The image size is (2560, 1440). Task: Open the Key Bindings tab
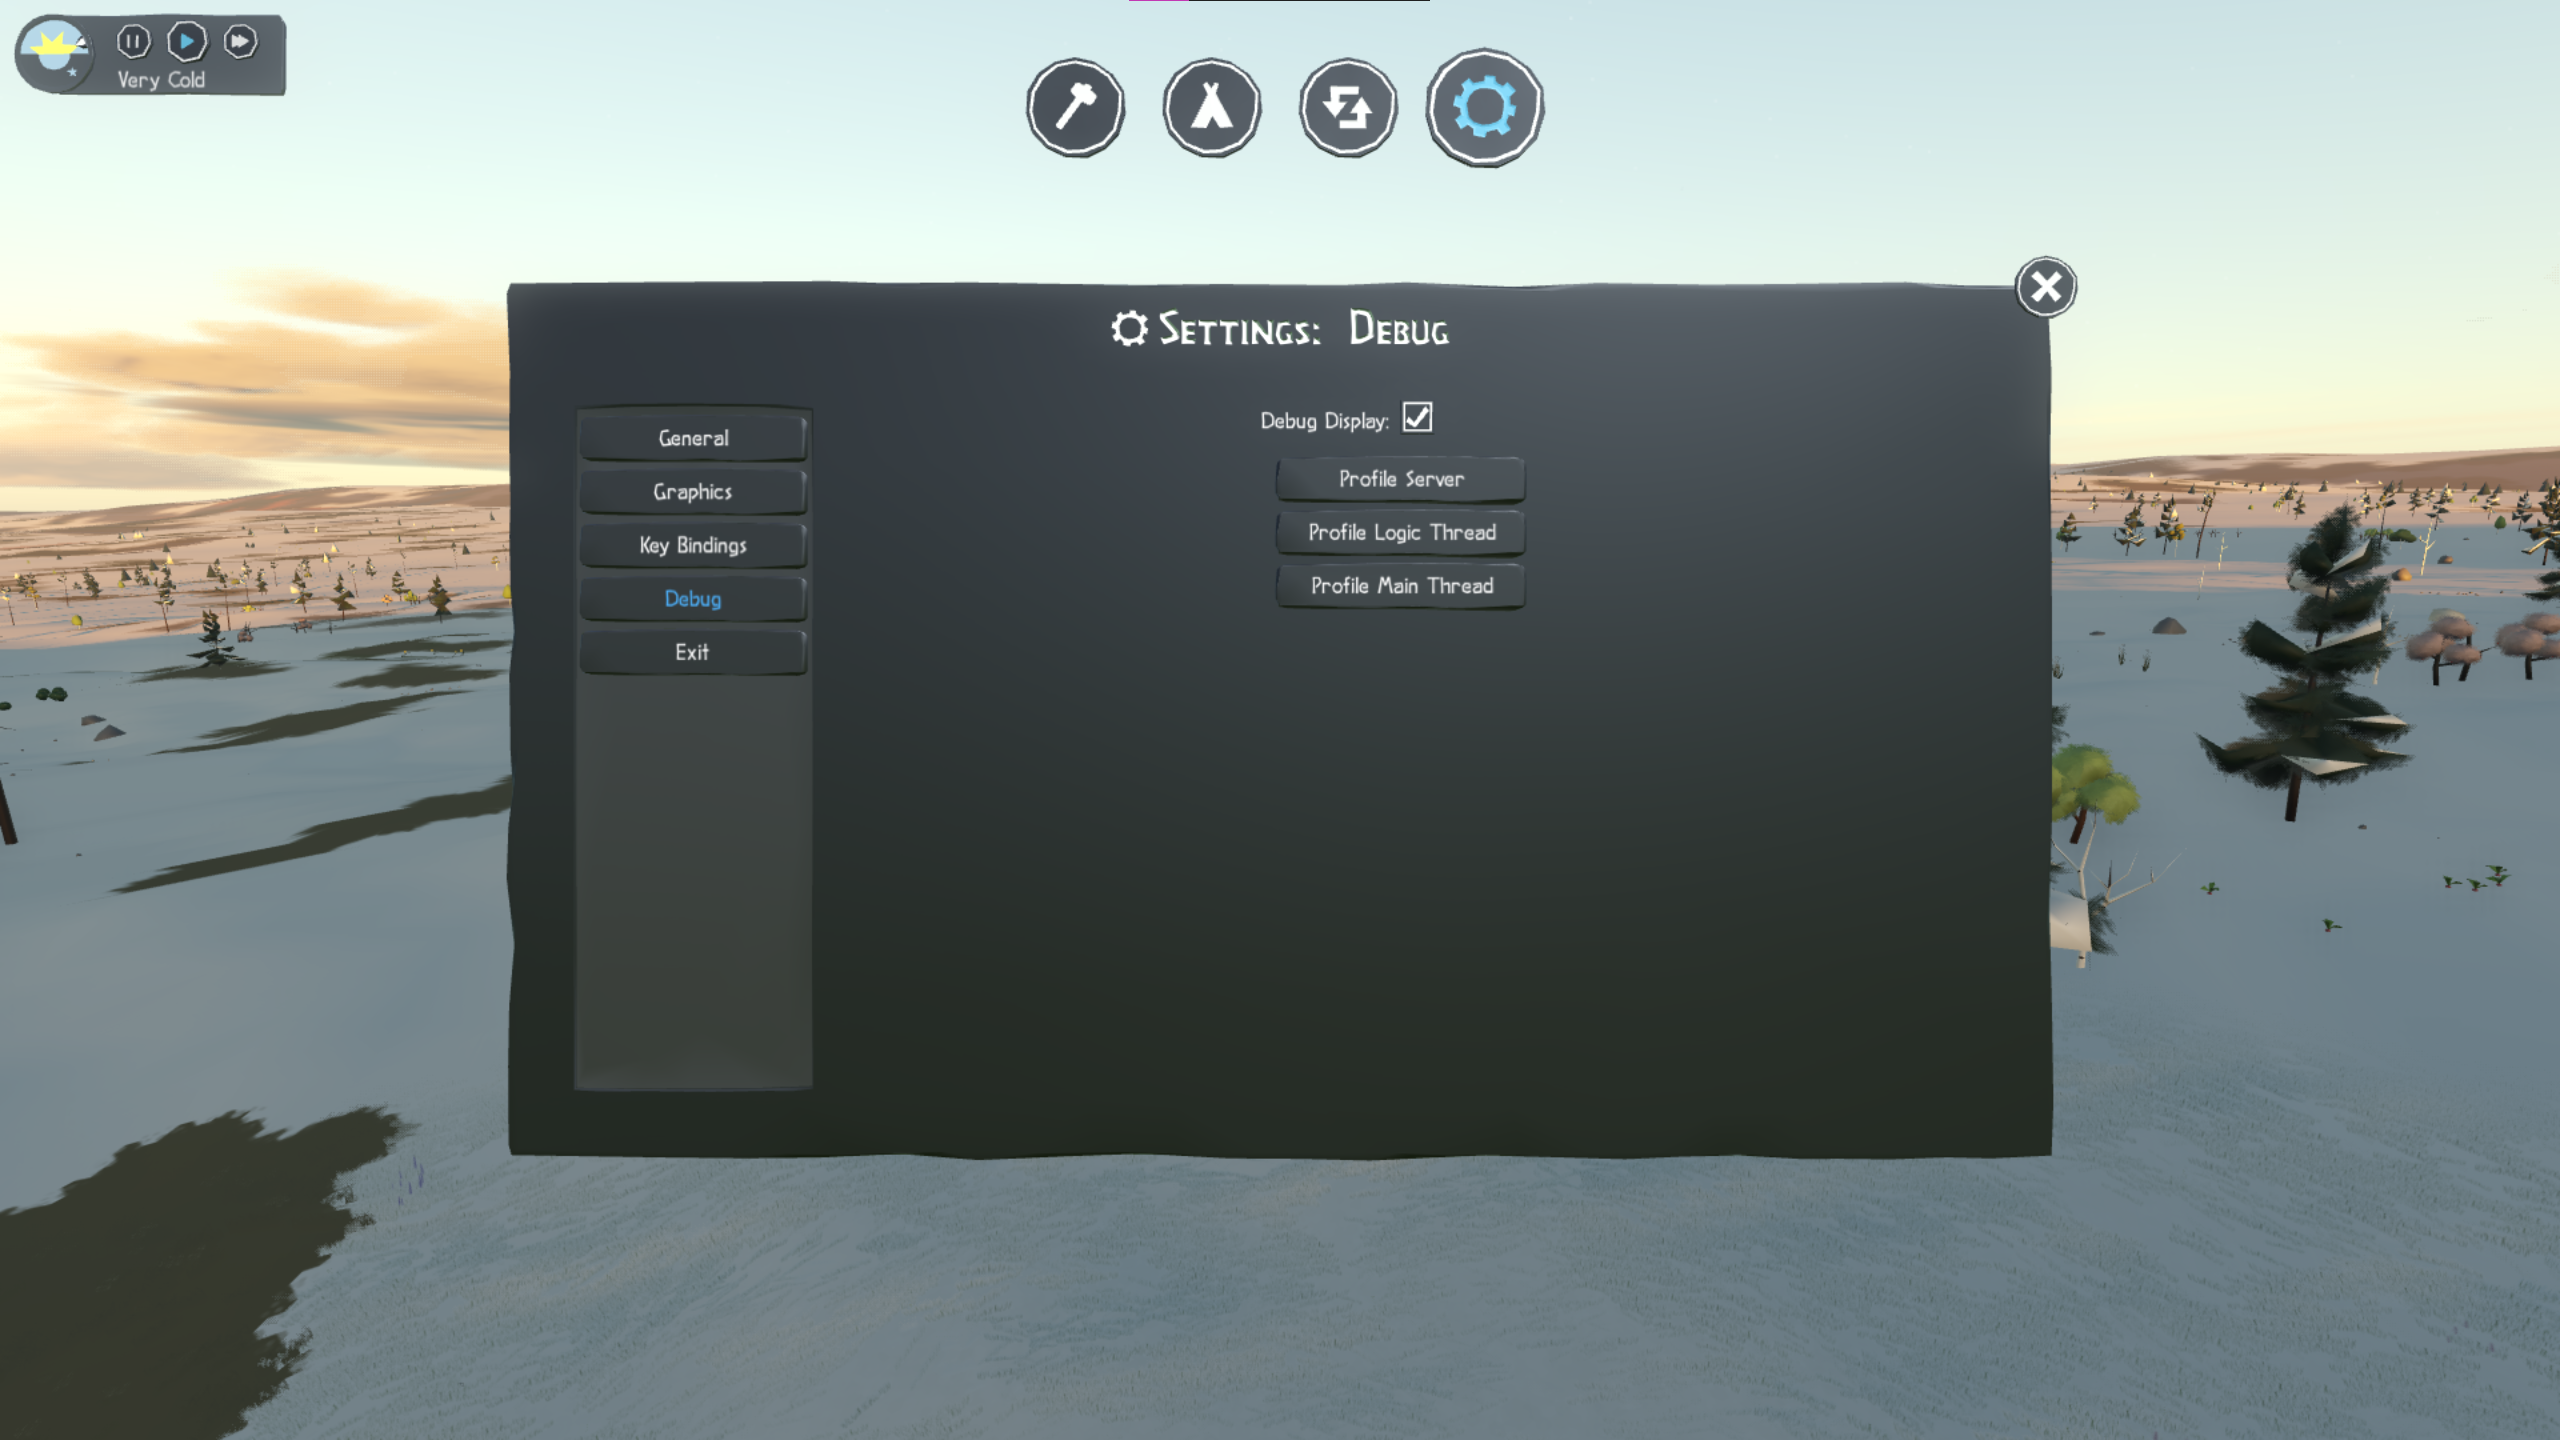(693, 545)
